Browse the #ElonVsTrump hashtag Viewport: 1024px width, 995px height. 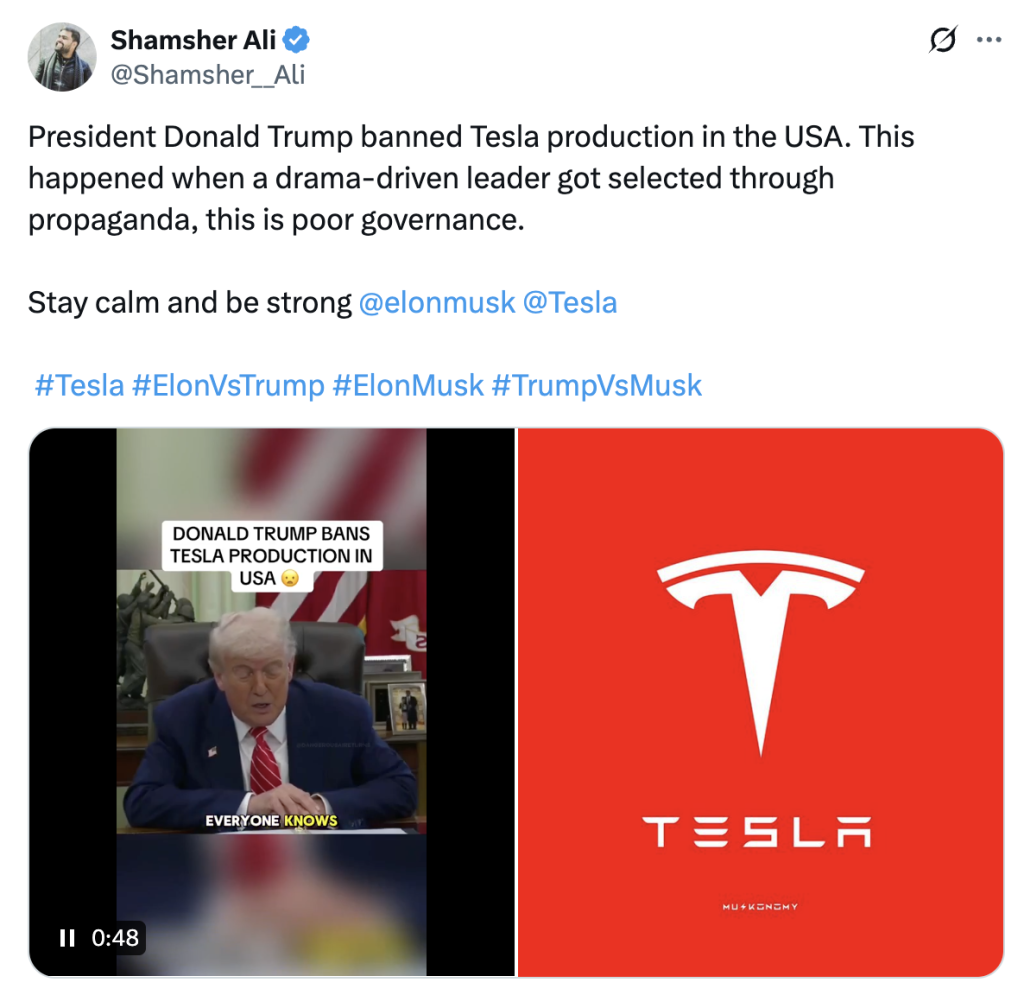click(228, 385)
